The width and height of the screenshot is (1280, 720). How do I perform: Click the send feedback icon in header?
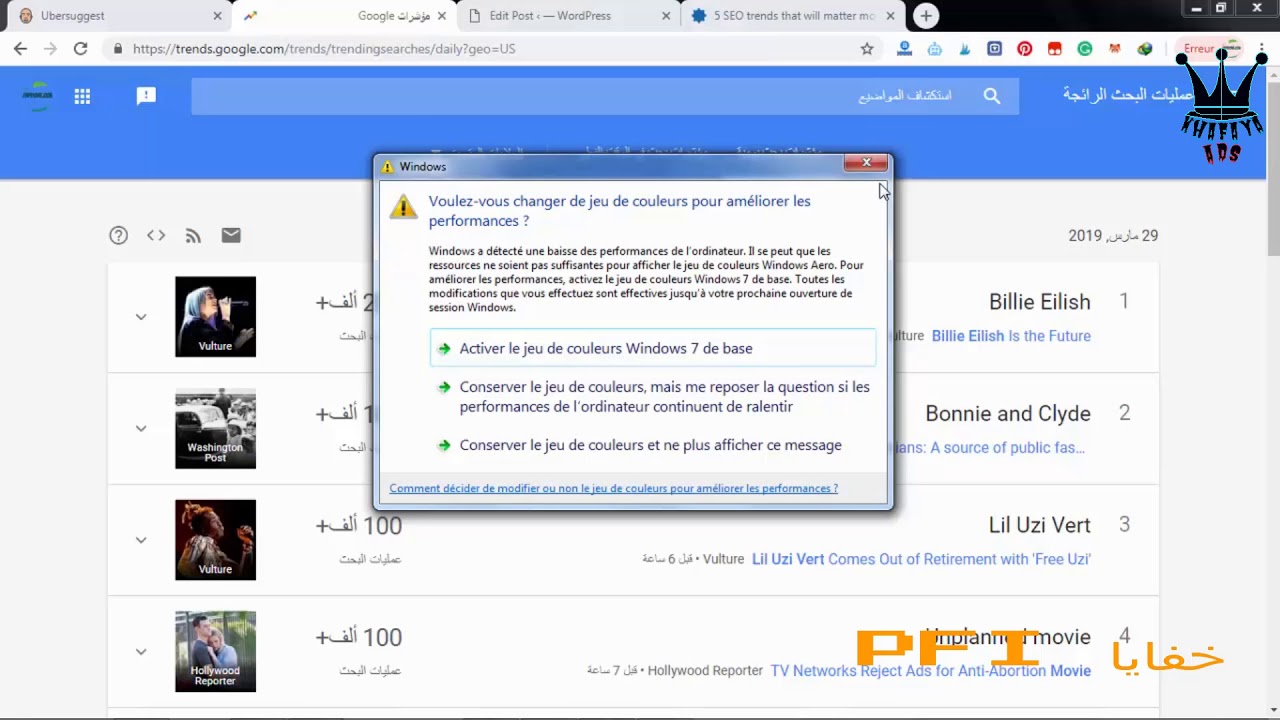(x=146, y=96)
